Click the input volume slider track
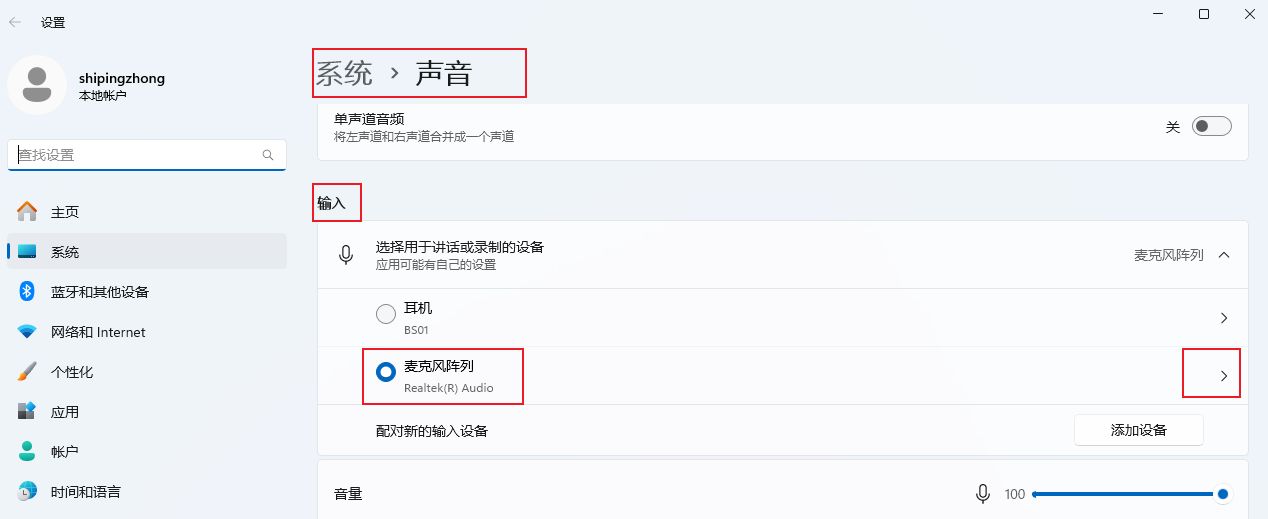 (1120, 494)
